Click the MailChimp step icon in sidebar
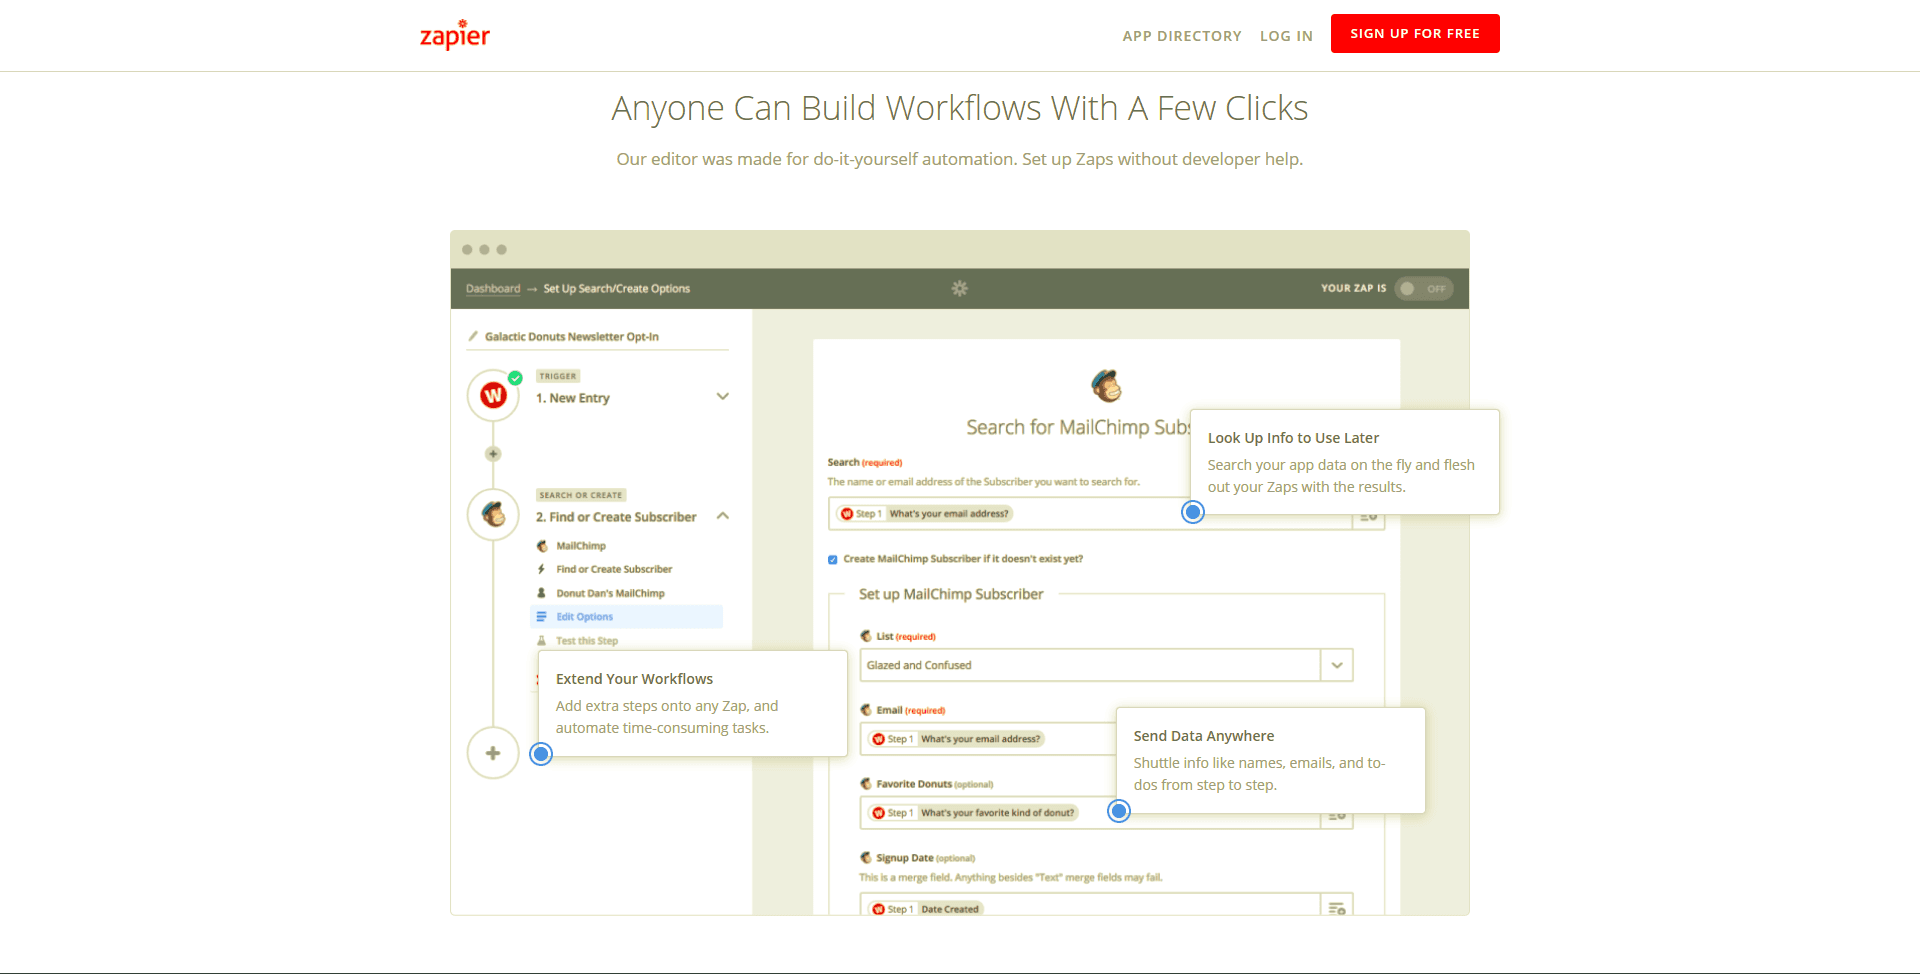 [493, 515]
